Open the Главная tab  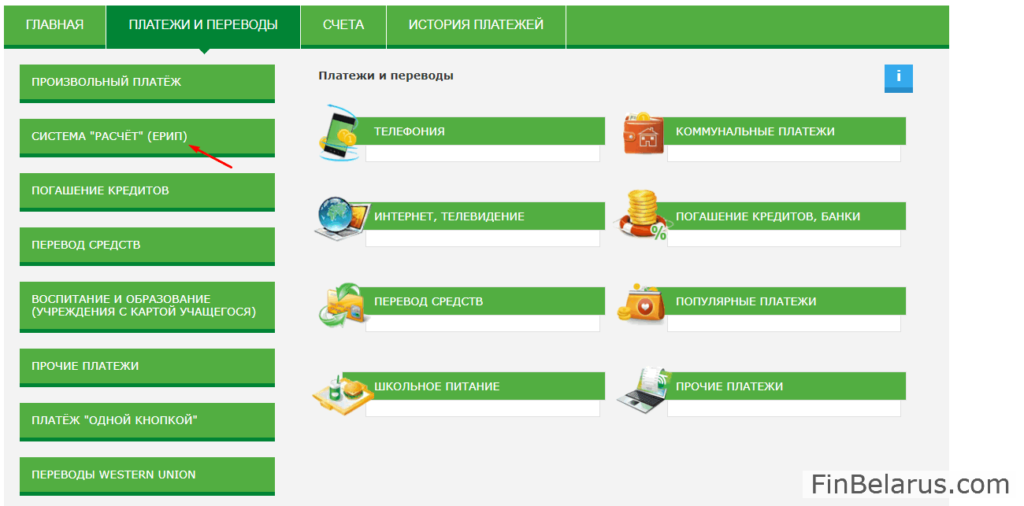pyautogui.click(x=54, y=25)
